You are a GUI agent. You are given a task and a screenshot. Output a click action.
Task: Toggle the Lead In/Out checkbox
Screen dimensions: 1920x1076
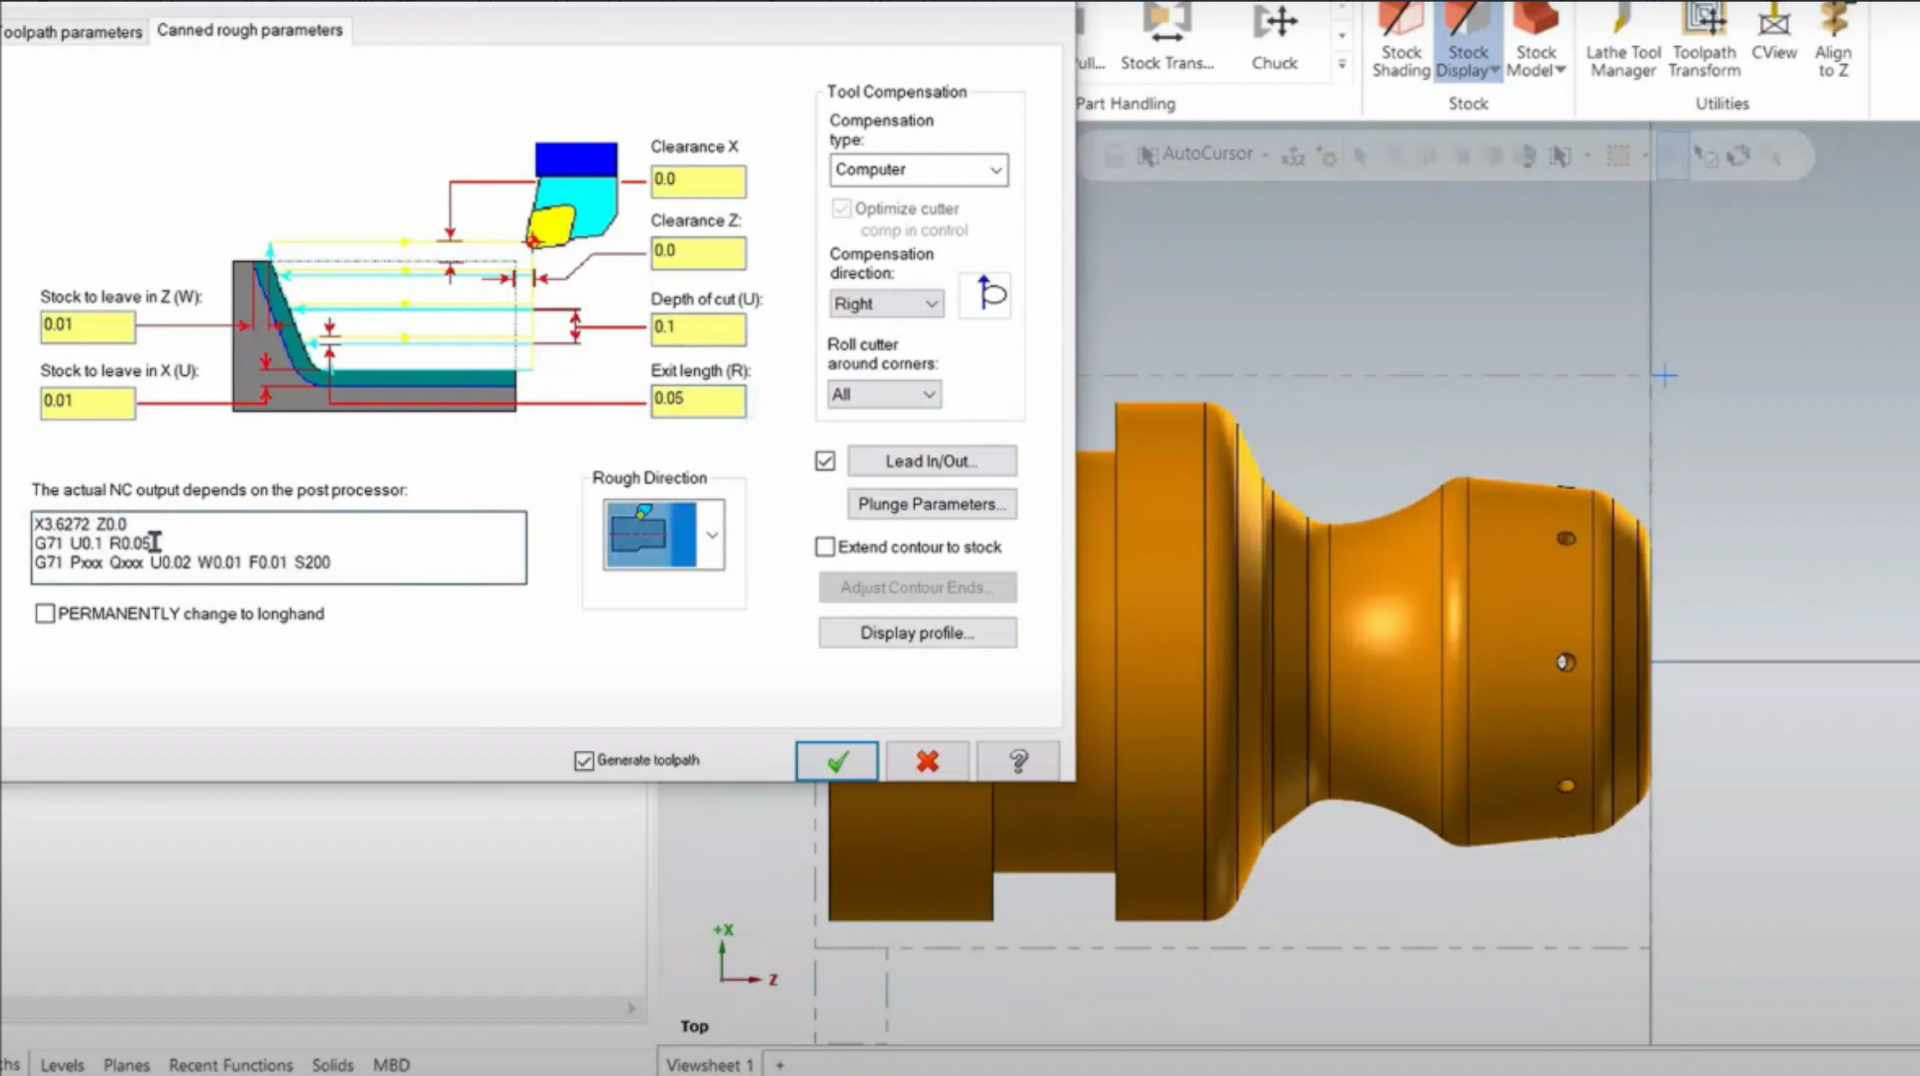825,461
